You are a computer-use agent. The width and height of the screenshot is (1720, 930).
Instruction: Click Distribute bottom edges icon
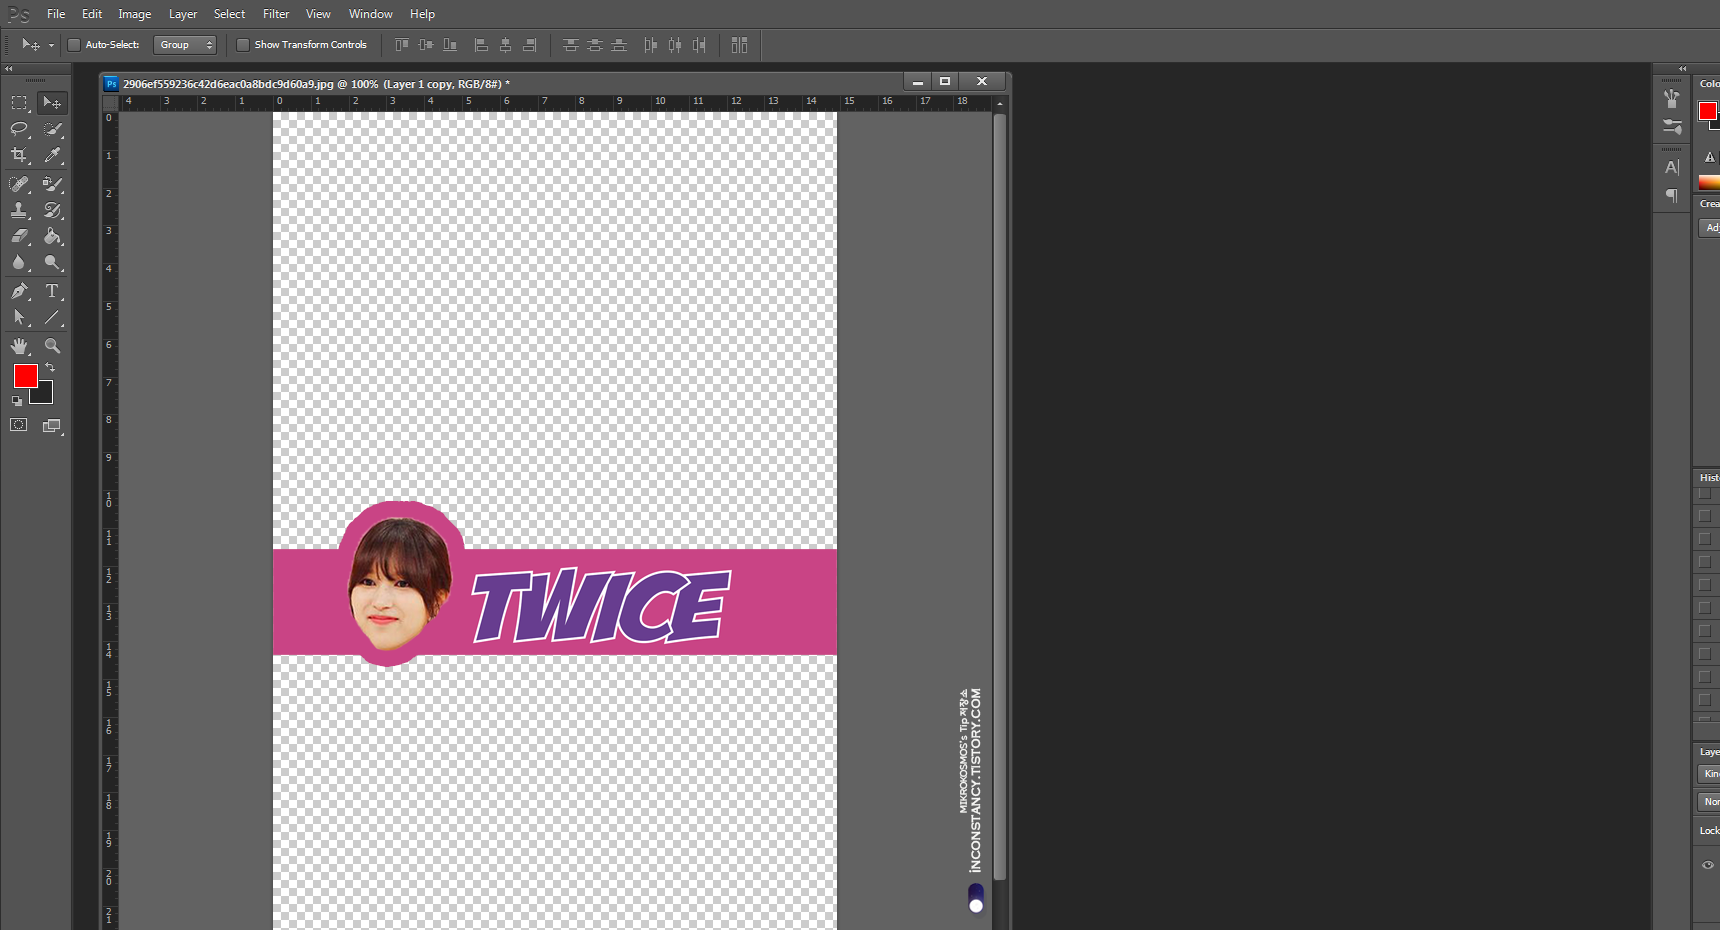click(619, 45)
